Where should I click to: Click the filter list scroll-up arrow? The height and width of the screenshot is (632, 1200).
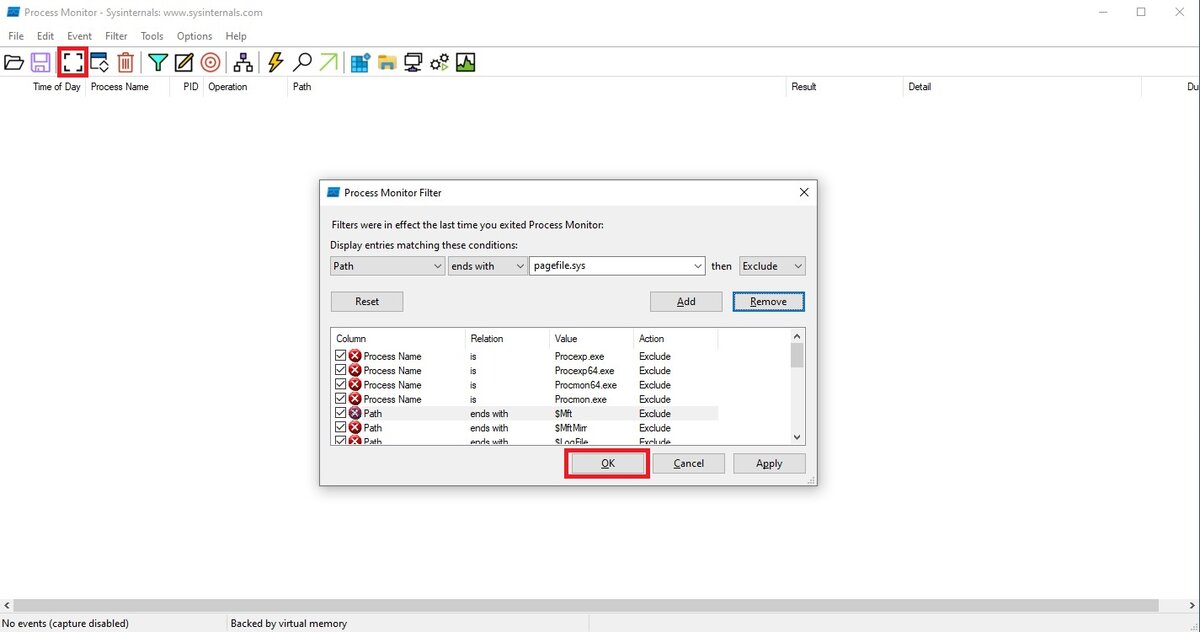coord(797,337)
